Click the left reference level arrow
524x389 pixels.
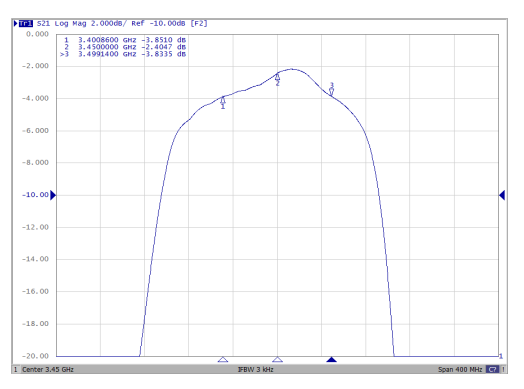tap(53, 195)
